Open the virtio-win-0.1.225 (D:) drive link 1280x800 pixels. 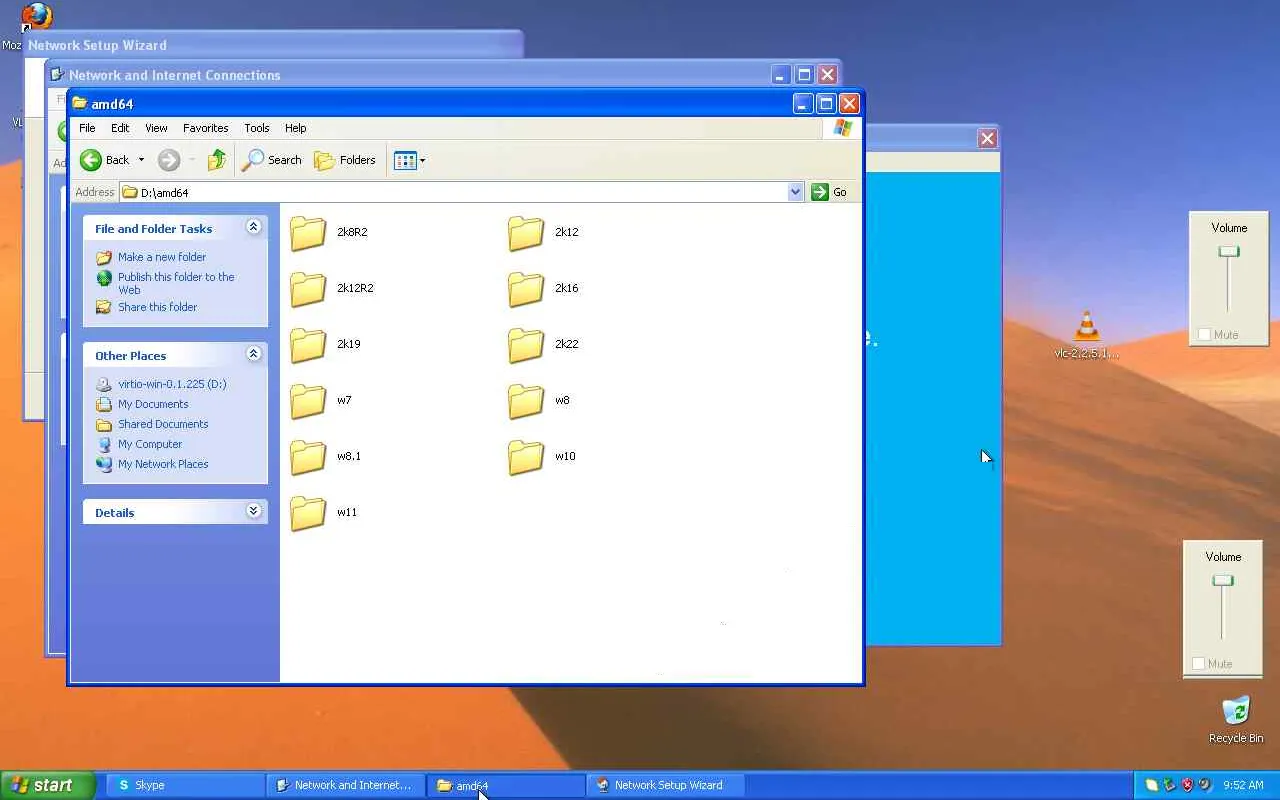point(172,384)
